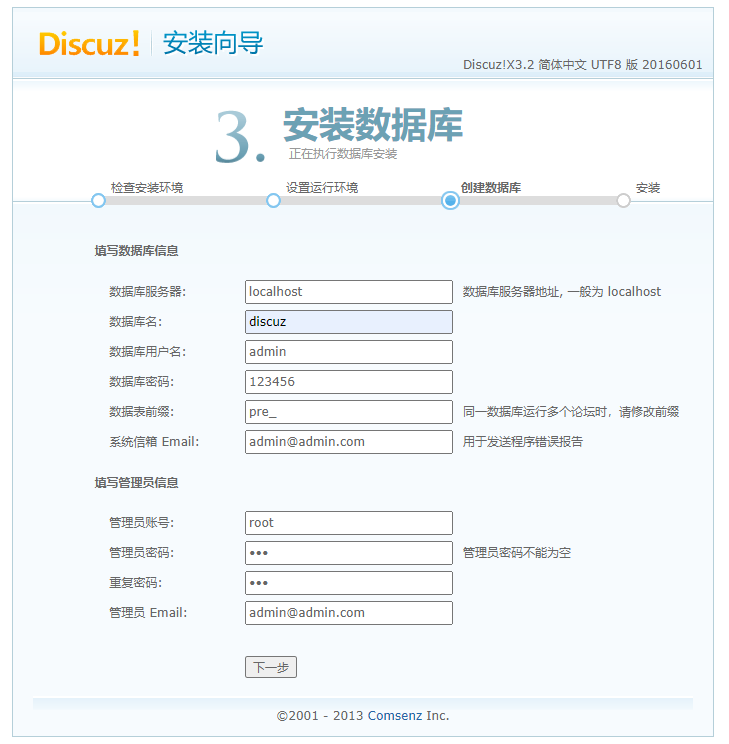Click the active 创建数据库 step circle
The width and height of the screenshot is (729, 744).
pyautogui.click(x=450, y=201)
